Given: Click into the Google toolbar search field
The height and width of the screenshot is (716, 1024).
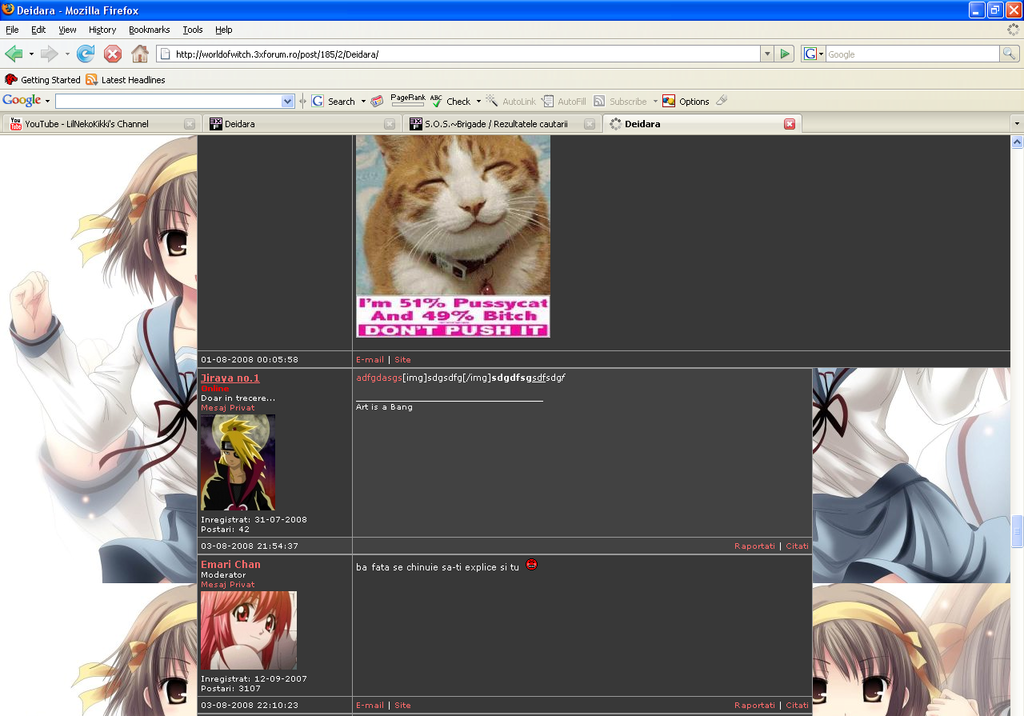Looking at the screenshot, I should [168, 101].
